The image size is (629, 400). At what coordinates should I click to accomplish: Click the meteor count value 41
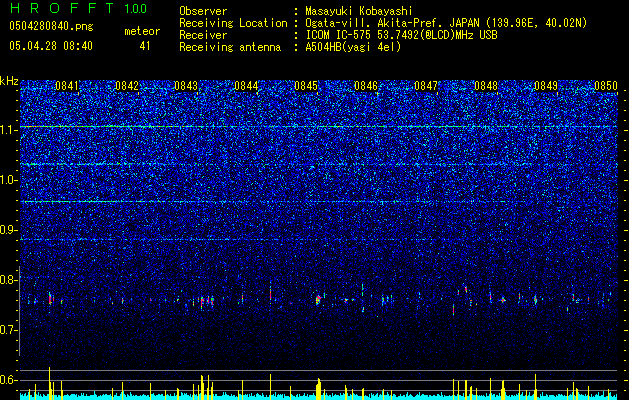pos(145,46)
